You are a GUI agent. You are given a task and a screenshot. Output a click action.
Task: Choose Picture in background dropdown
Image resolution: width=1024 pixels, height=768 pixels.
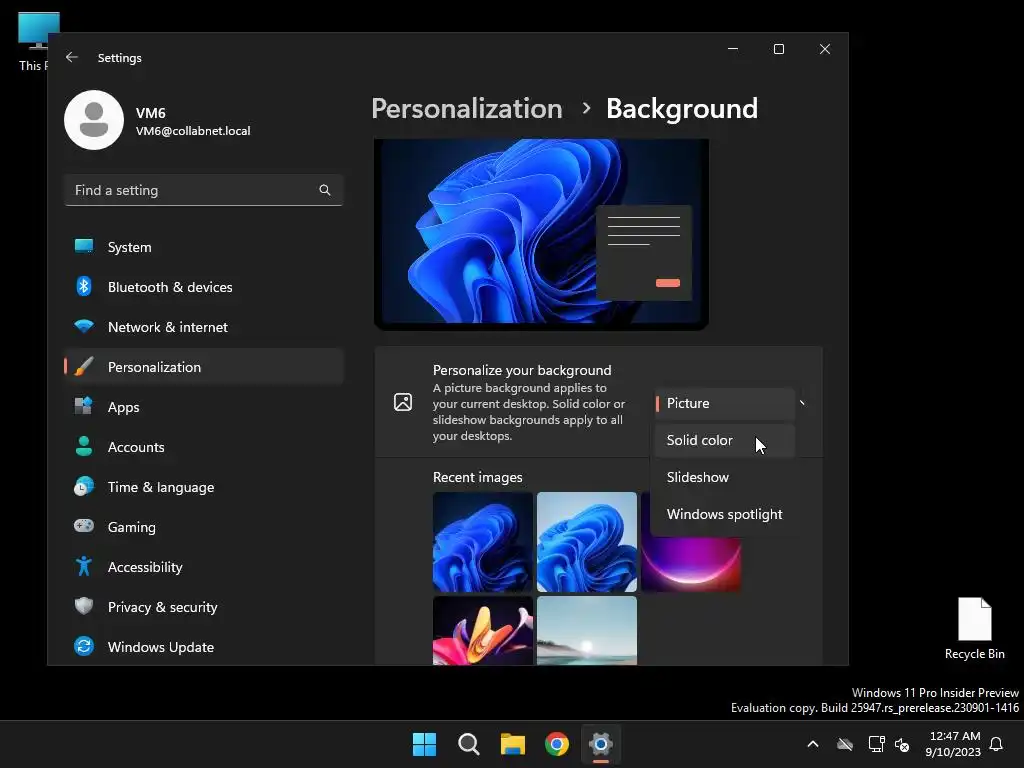coord(724,403)
